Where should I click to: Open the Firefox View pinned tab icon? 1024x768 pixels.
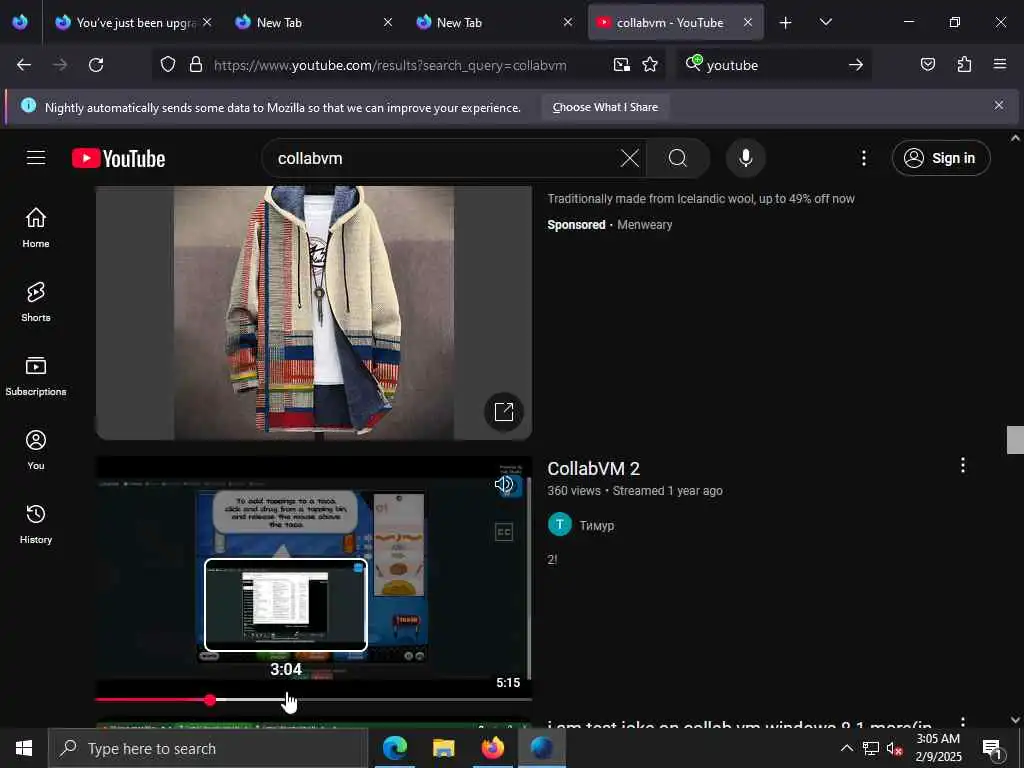pyautogui.click(x=20, y=22)
